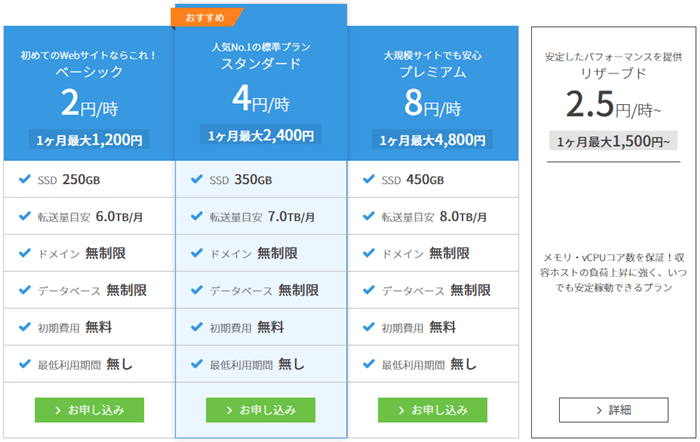Viewport: 700px width, 442px height.
Task: Click checkmark beside データベース in ベーシック column
Action: (25, 290)
